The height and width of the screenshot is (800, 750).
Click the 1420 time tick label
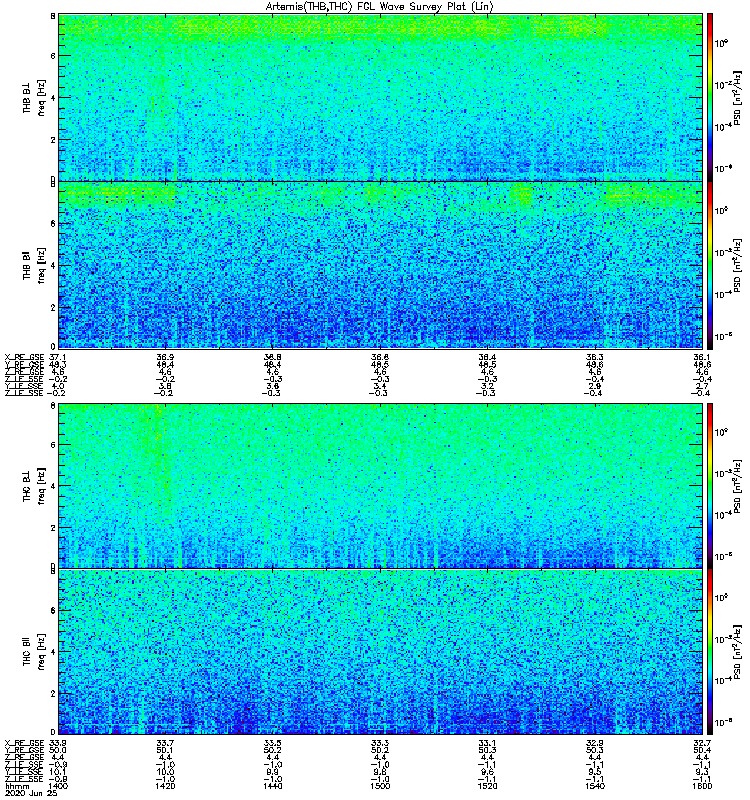(x=165, y=786)
